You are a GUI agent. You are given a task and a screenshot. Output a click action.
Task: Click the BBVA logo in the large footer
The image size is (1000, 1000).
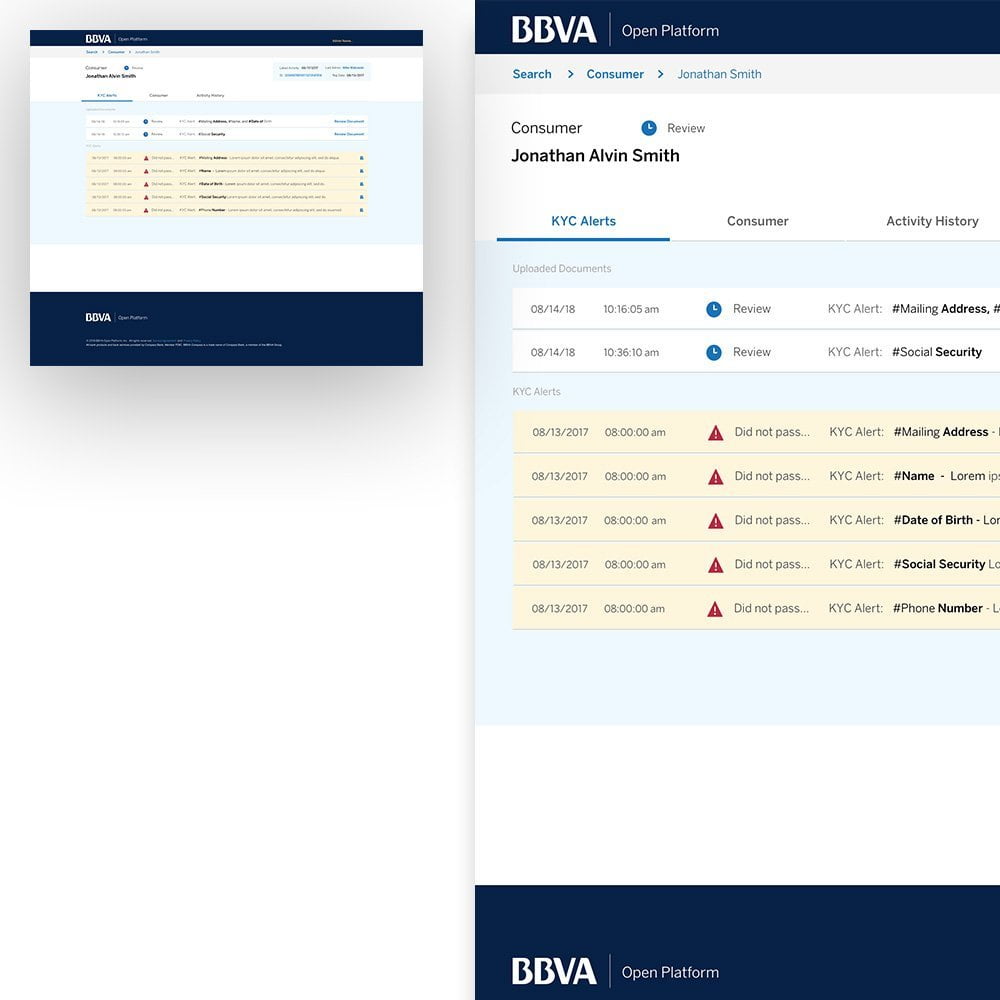tap(554, 971)
